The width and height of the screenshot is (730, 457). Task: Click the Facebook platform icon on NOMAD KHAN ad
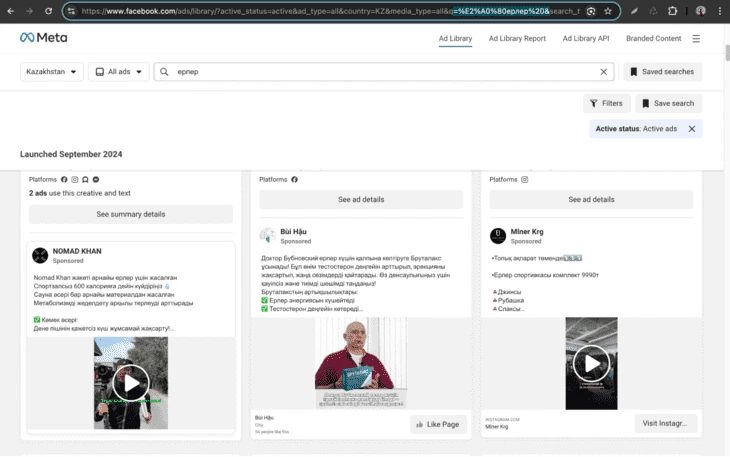(x=64, y=180)
